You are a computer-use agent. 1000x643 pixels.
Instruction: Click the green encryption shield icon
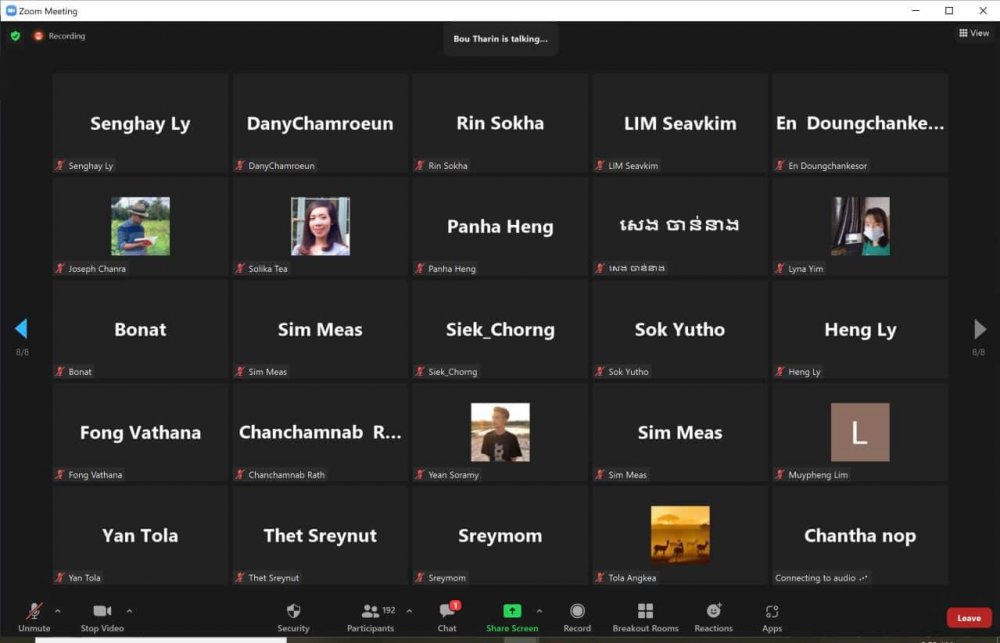15,36
